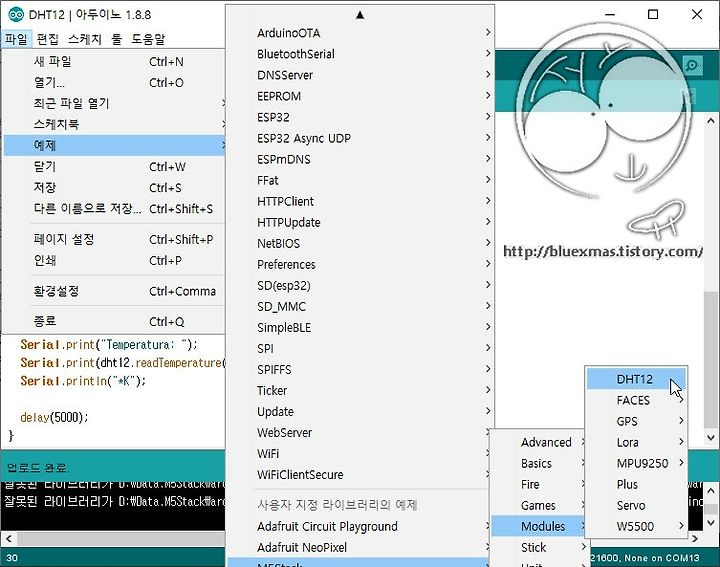Select SD_MMC examples entry

pos(360,306)
